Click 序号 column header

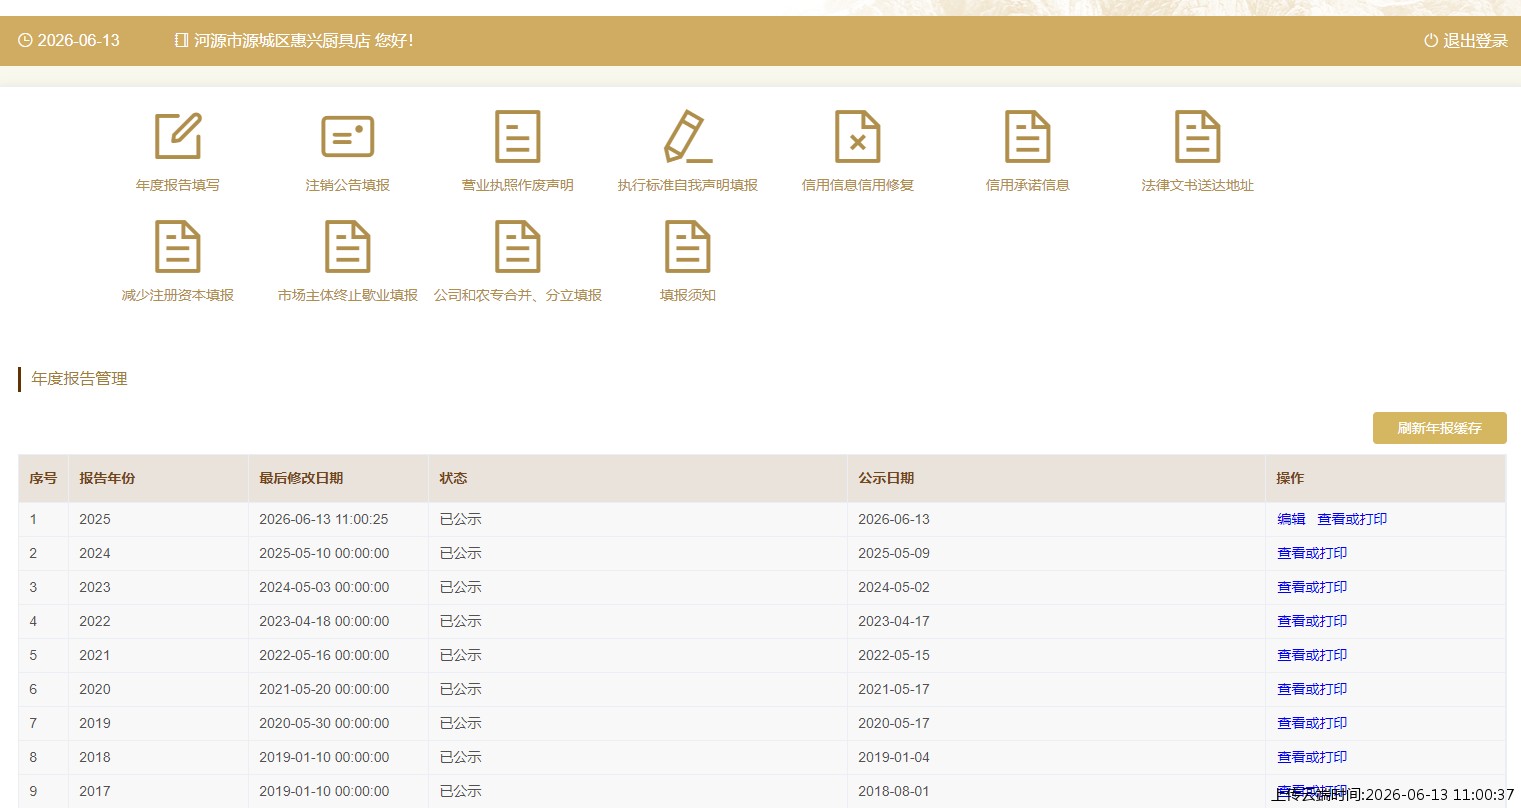click(43, 478)
